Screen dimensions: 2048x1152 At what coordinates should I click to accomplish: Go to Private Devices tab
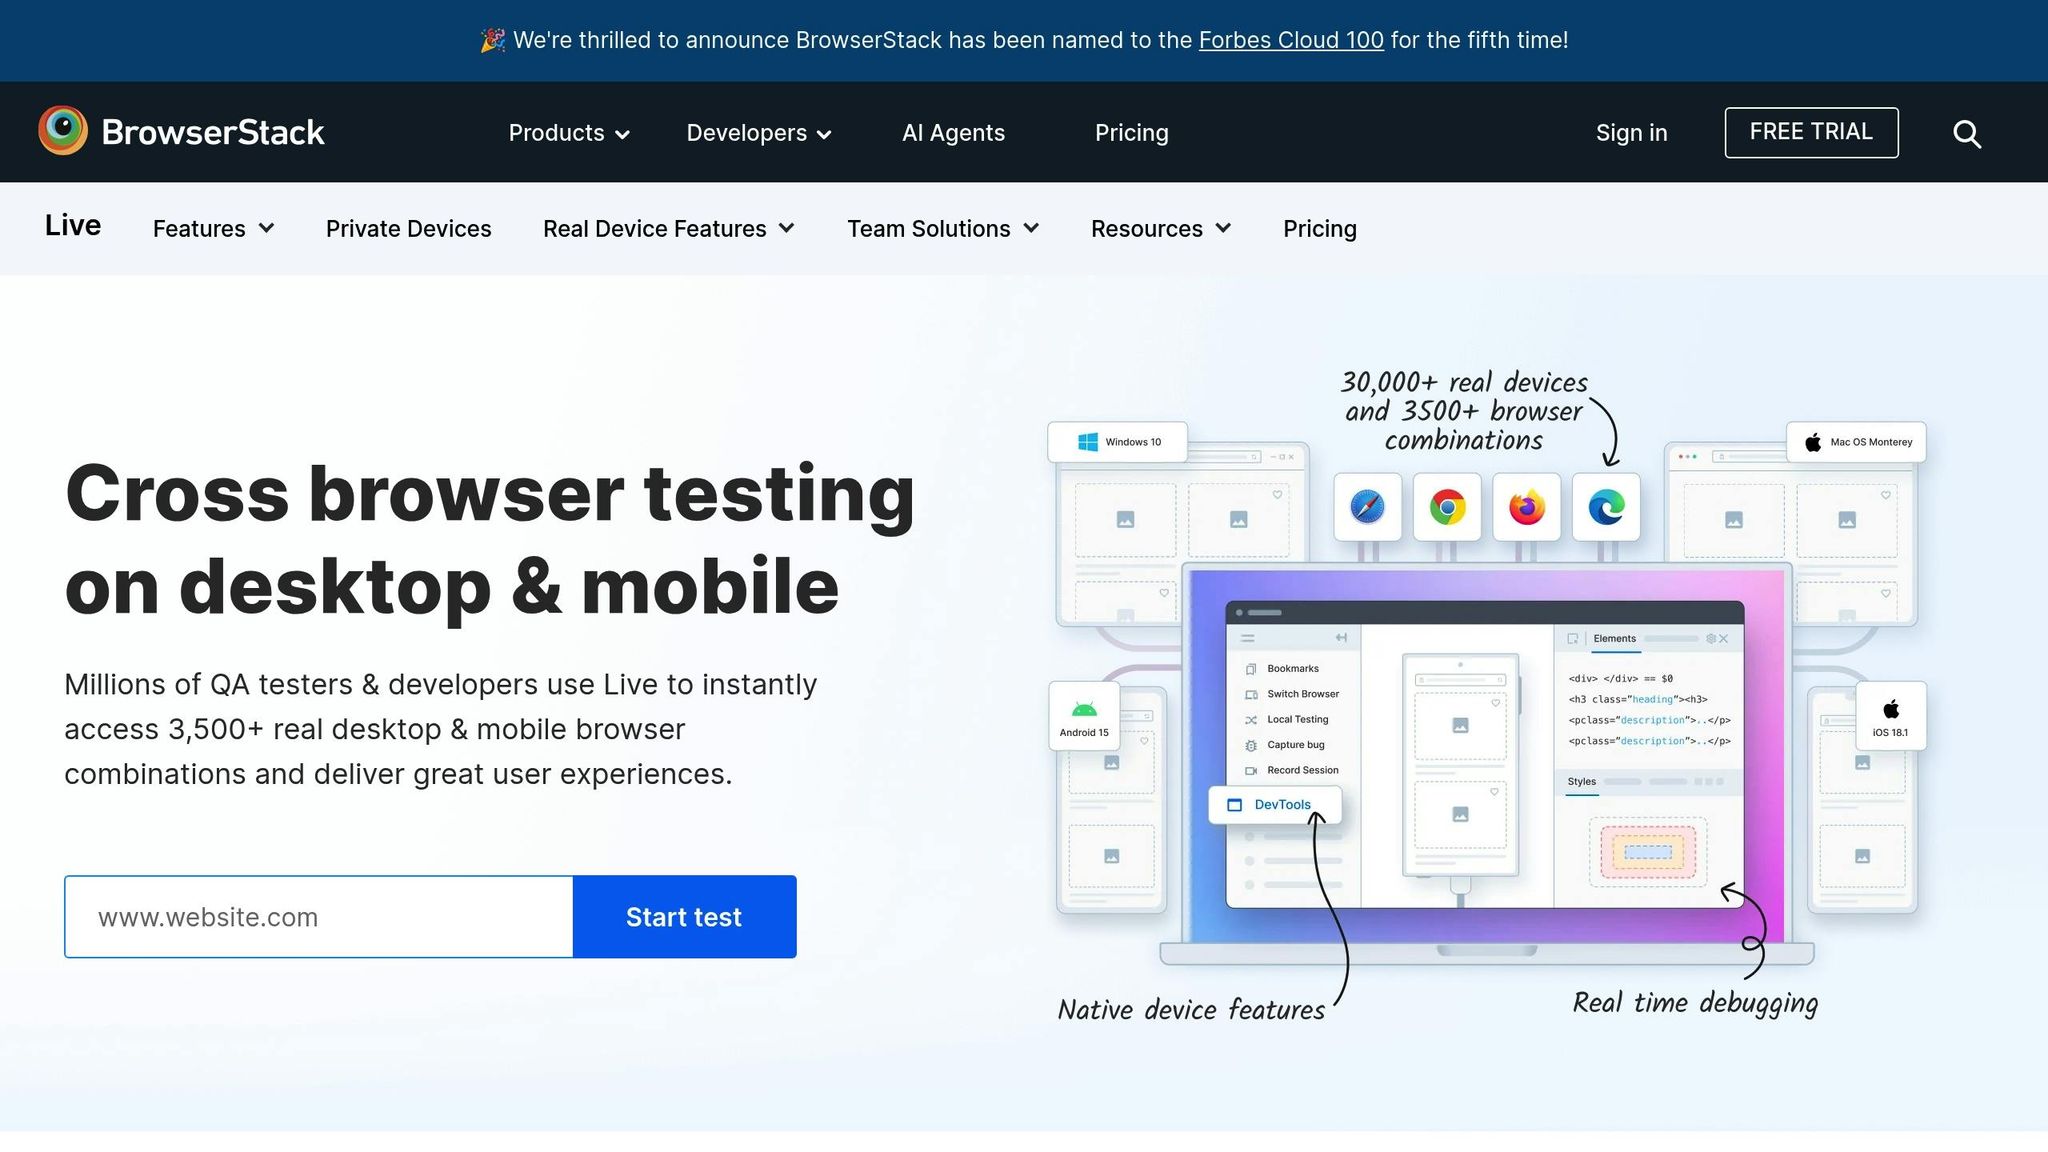pyautogui.click(x=408, y=229)
